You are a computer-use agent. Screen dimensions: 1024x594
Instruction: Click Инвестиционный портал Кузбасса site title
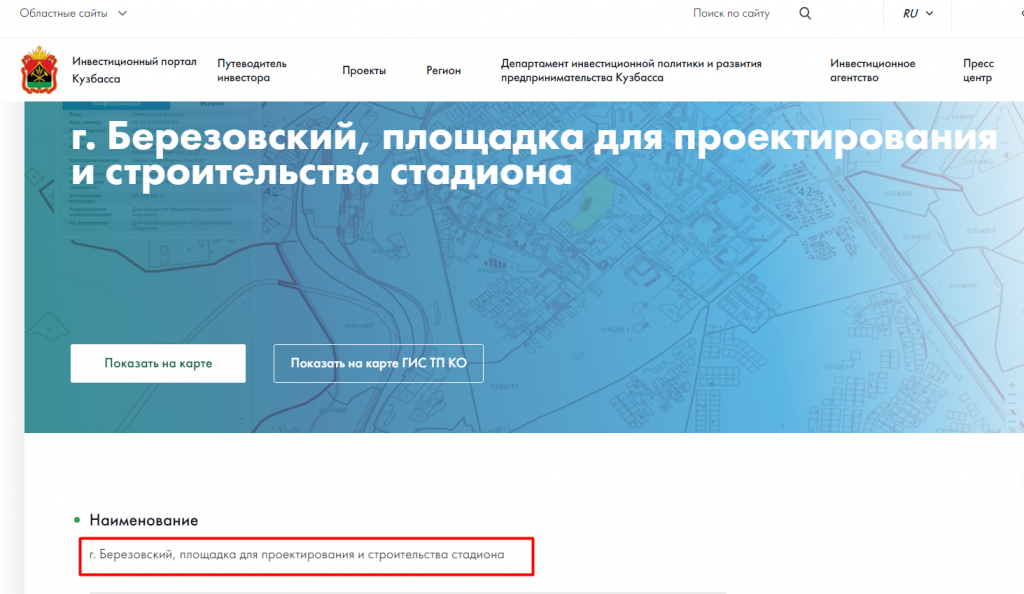134,70
